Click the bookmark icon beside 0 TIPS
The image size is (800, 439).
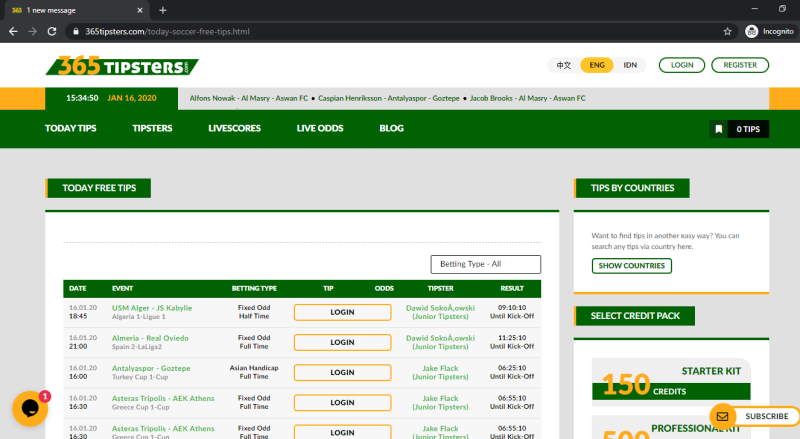click(719, 129)
